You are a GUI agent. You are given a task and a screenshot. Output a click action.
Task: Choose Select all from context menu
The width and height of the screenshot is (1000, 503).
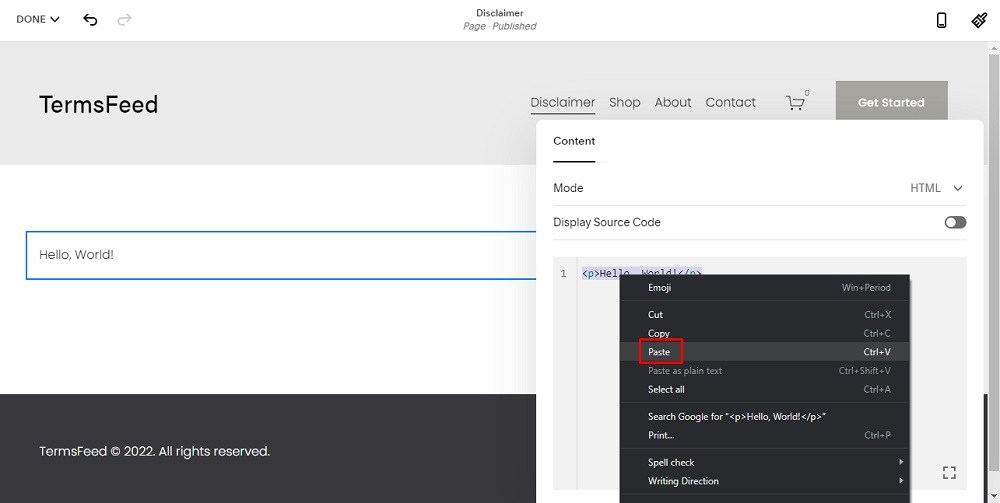point(764,389)
